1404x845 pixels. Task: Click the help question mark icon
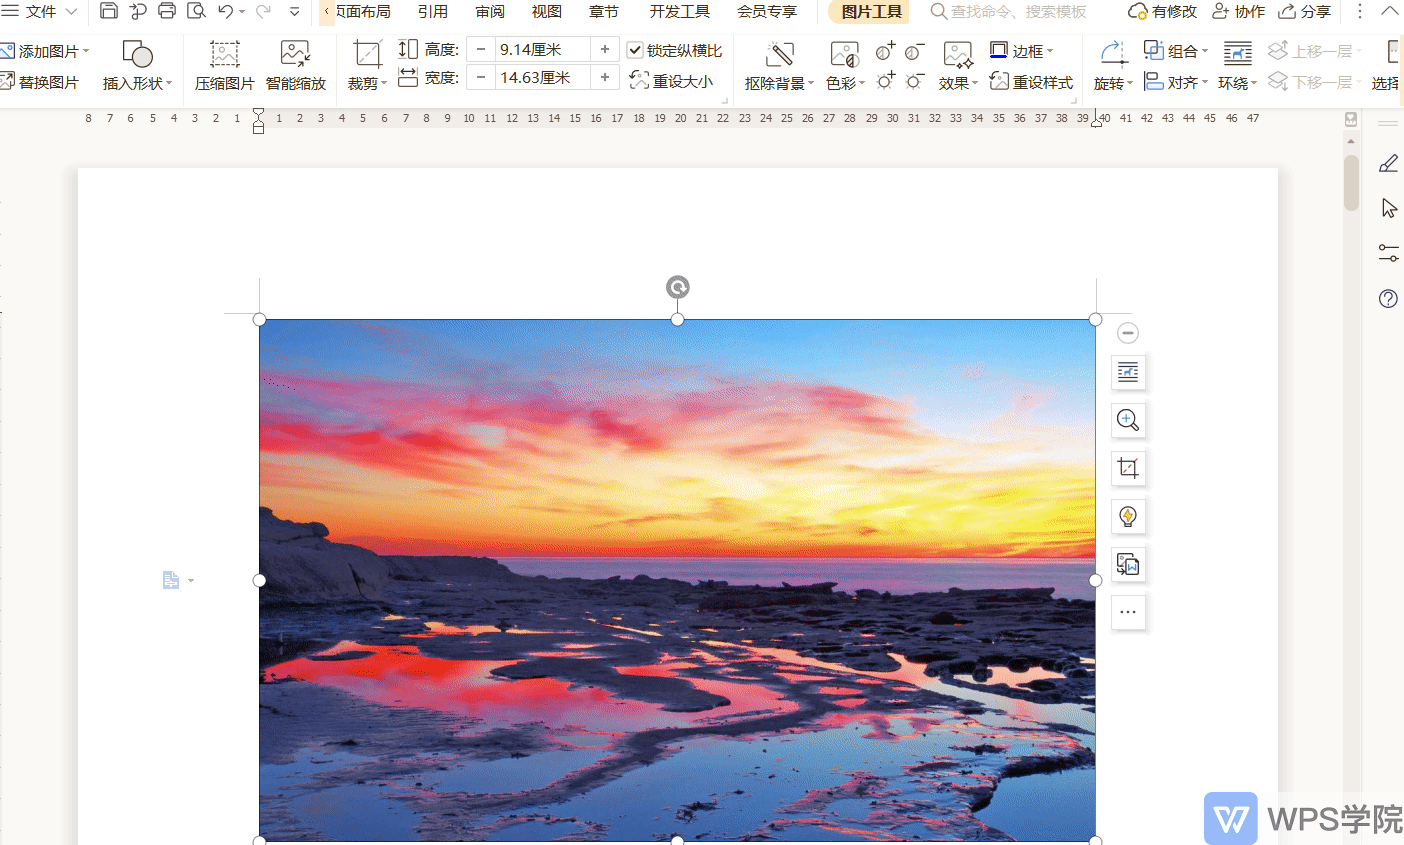point(1388,298)
